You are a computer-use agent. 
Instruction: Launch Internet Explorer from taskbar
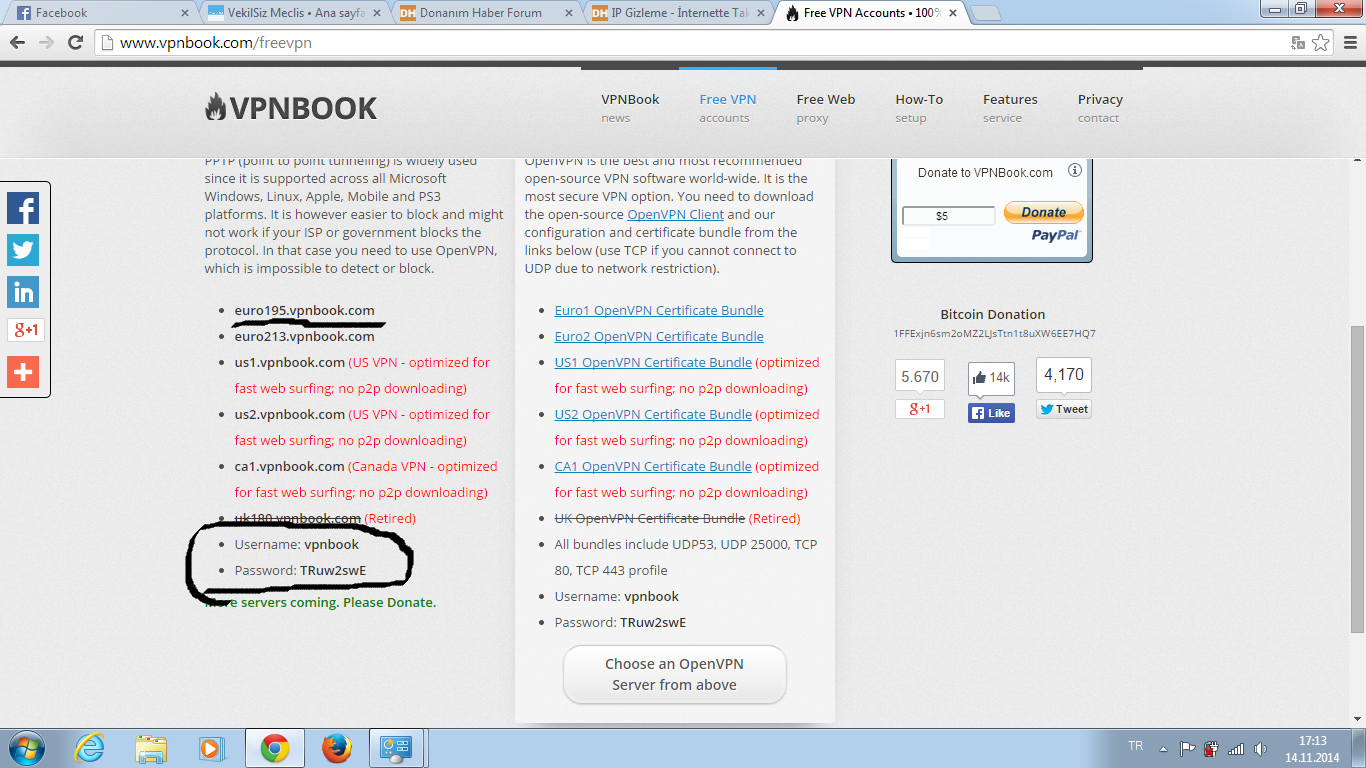coord(90,748)
